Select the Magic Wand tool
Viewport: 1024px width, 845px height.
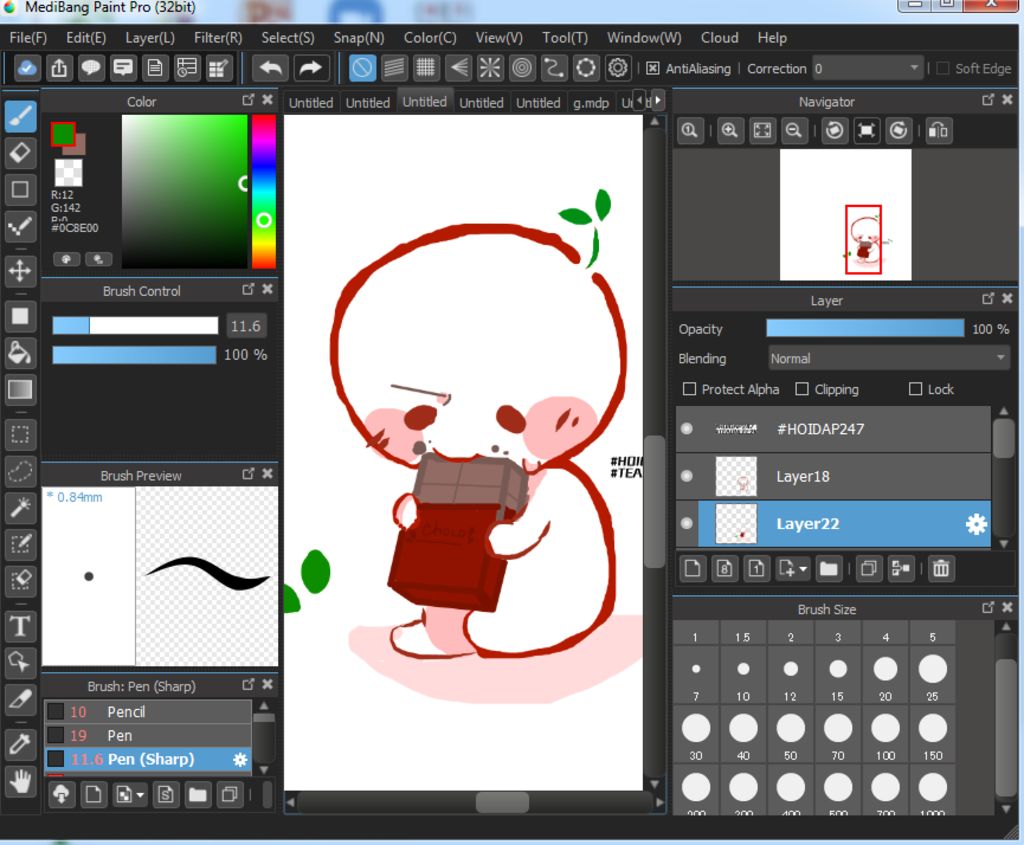coord(20,507)
